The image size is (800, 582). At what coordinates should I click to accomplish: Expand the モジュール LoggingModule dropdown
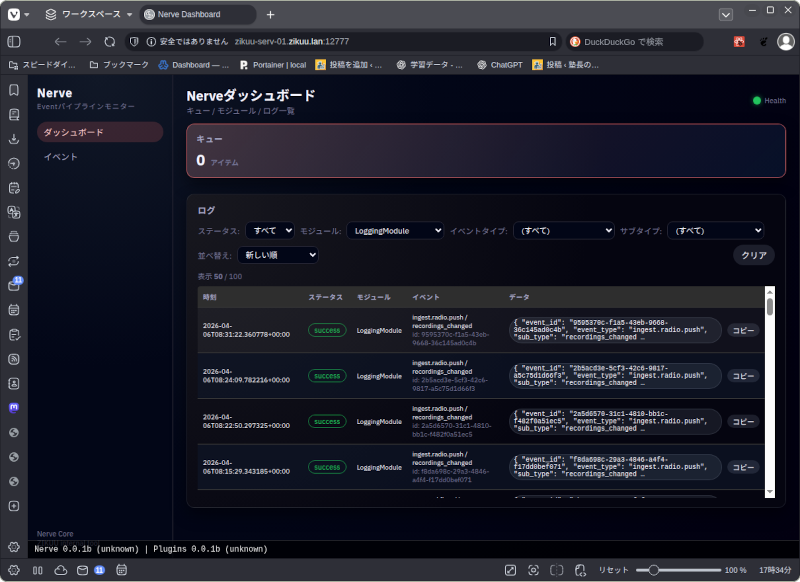(x=395, y=230)
